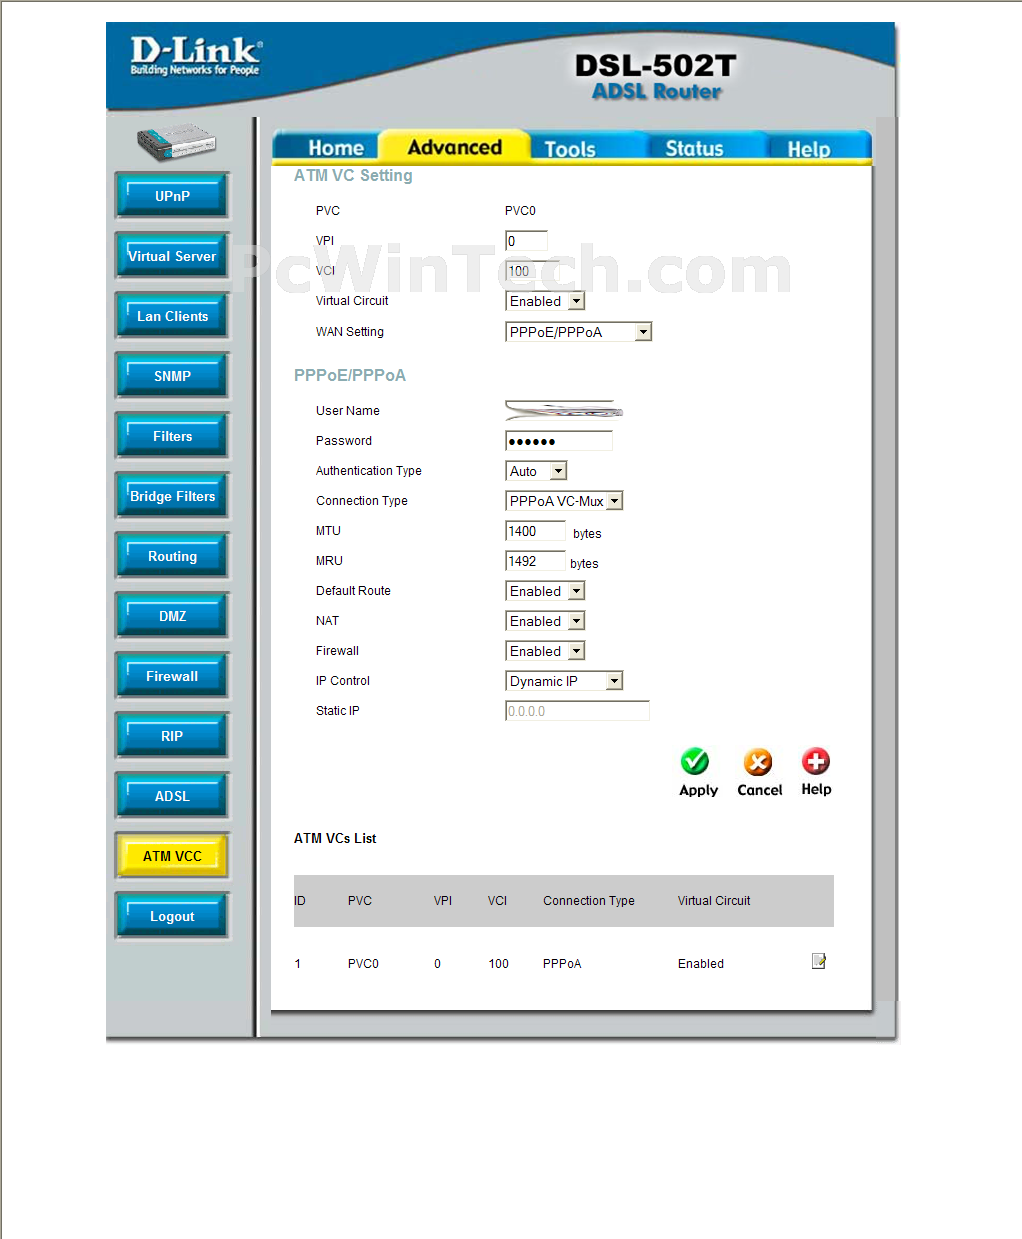Open the WAN Setting dropdown
The height and width of the screenshot is (1239, 1022).
click(x=579, y=332)
